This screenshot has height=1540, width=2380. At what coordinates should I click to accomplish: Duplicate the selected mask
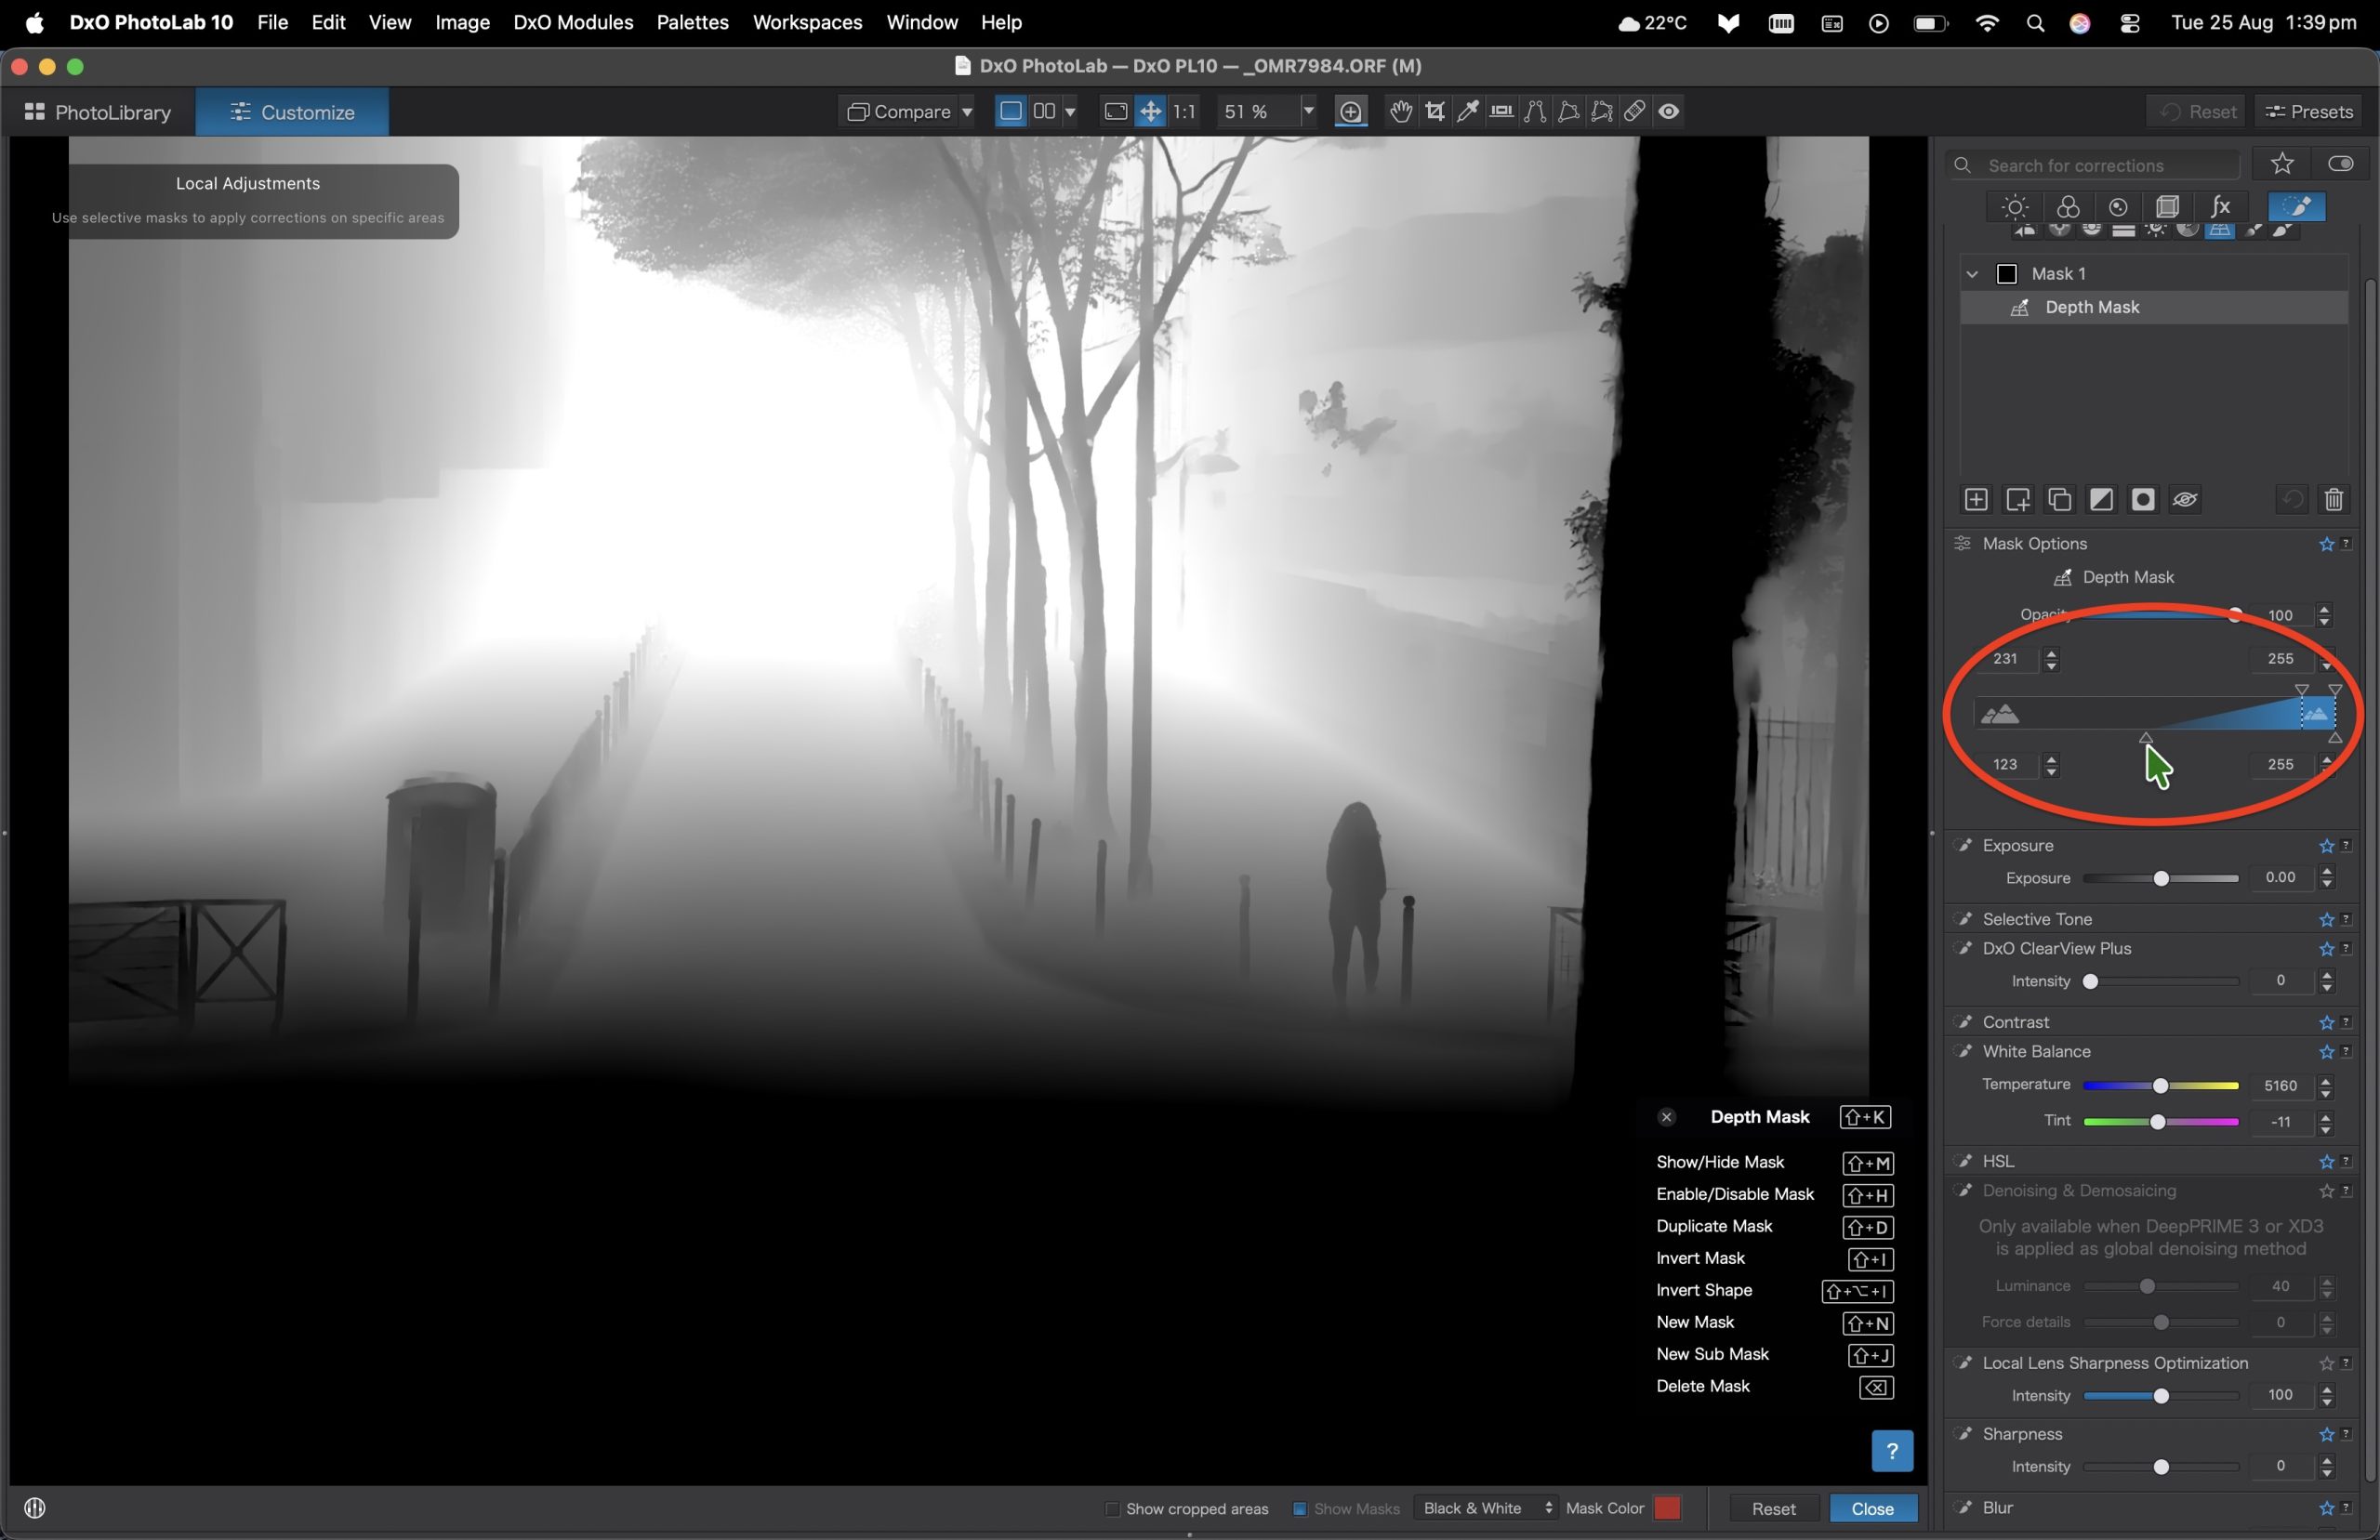tap(2060, 500)
